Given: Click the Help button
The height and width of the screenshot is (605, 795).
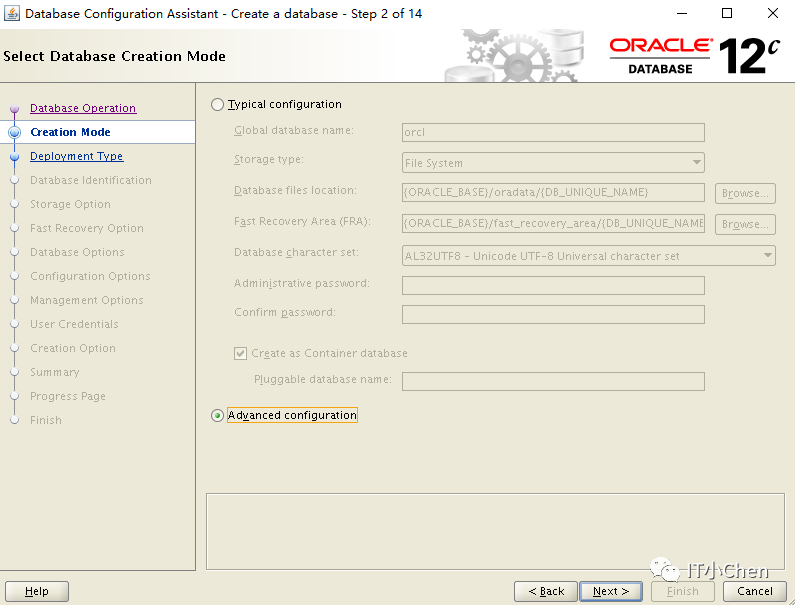Looking at the screenshot, I should (x=37, y=591).
